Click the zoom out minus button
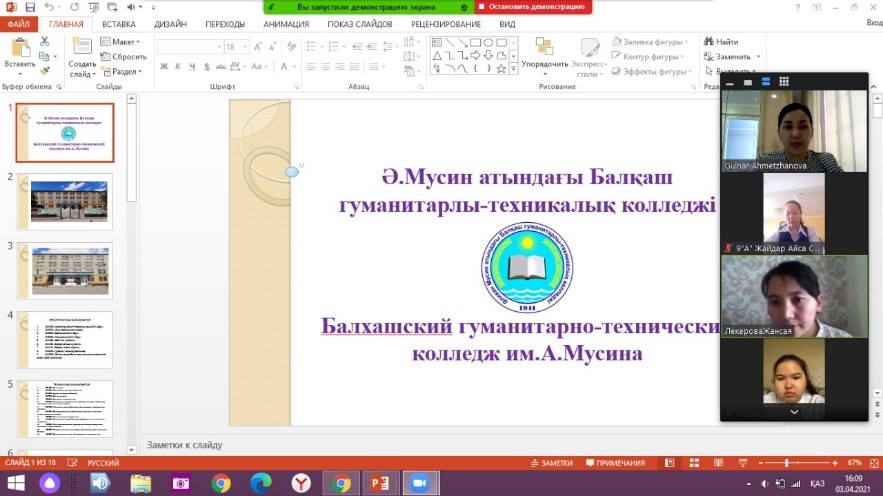Screen dimensions: 883x496 coord(761,463)
